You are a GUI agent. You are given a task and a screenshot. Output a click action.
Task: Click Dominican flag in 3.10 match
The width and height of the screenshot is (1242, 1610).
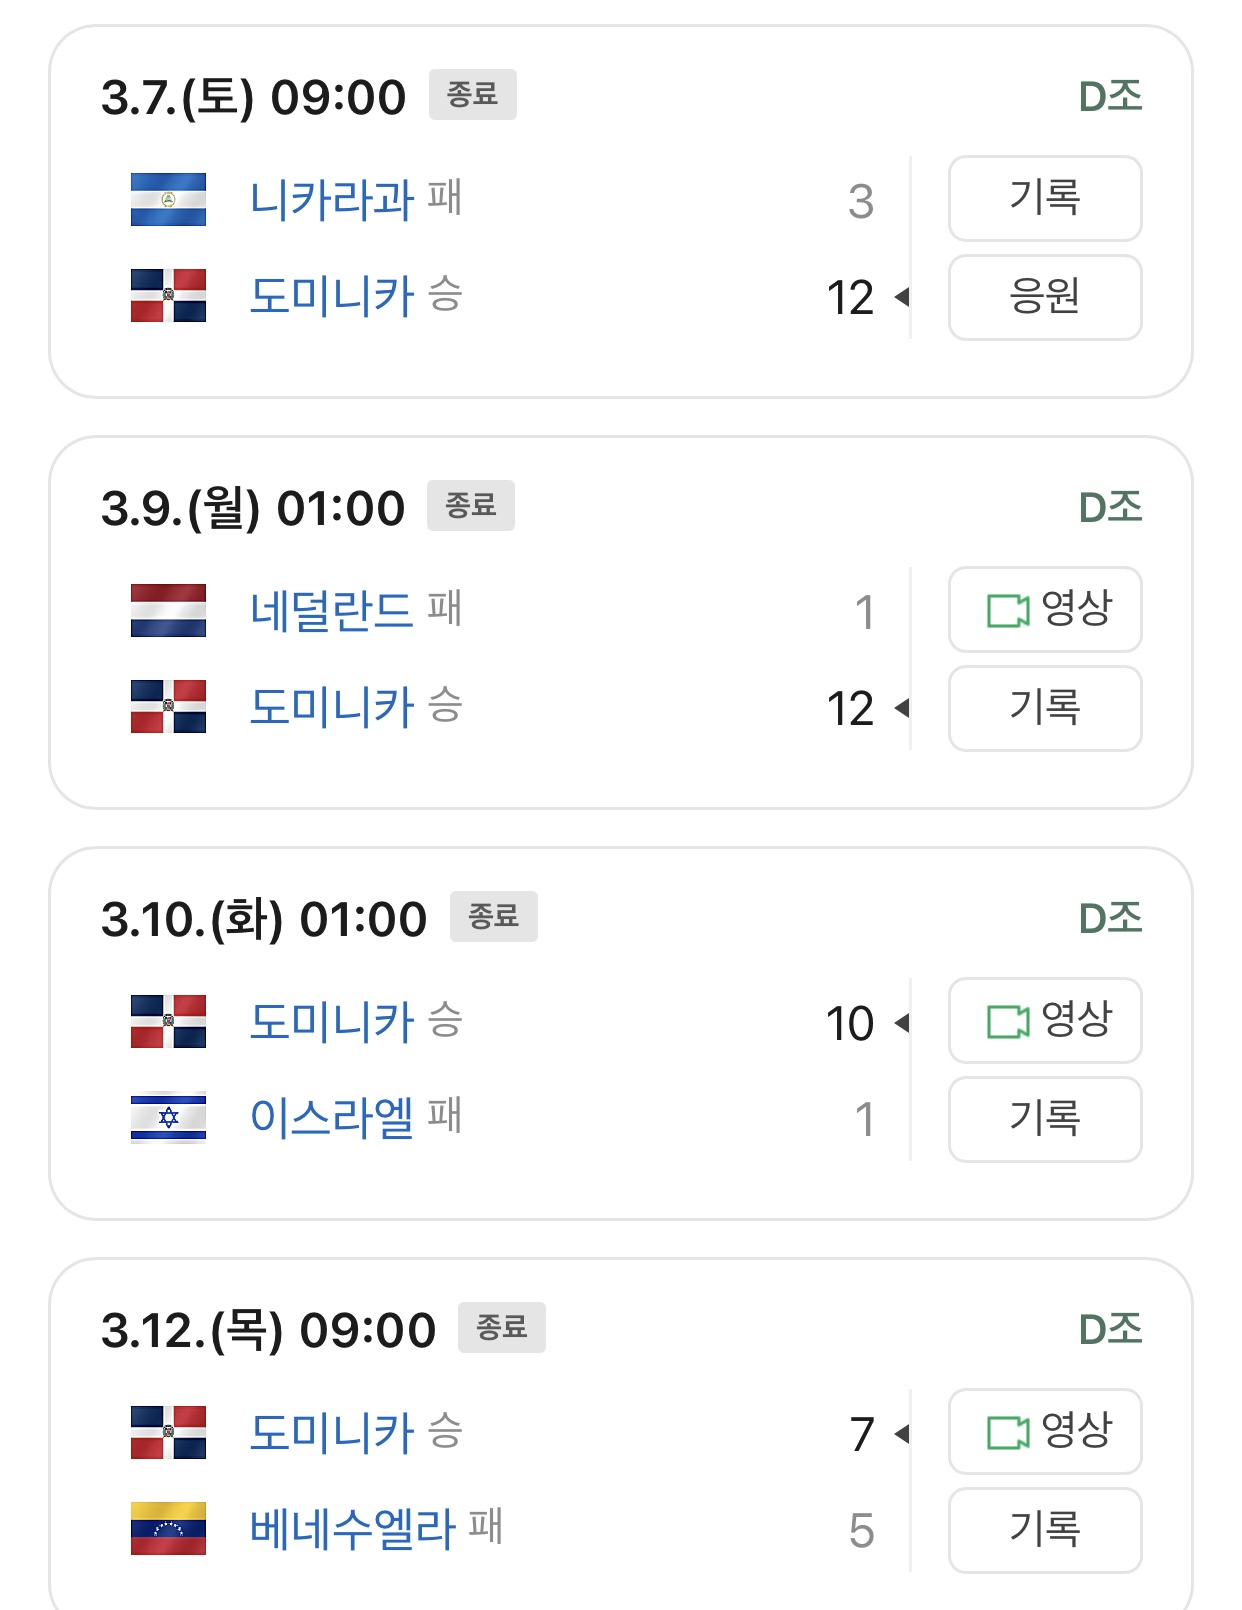coord(168,1021)
